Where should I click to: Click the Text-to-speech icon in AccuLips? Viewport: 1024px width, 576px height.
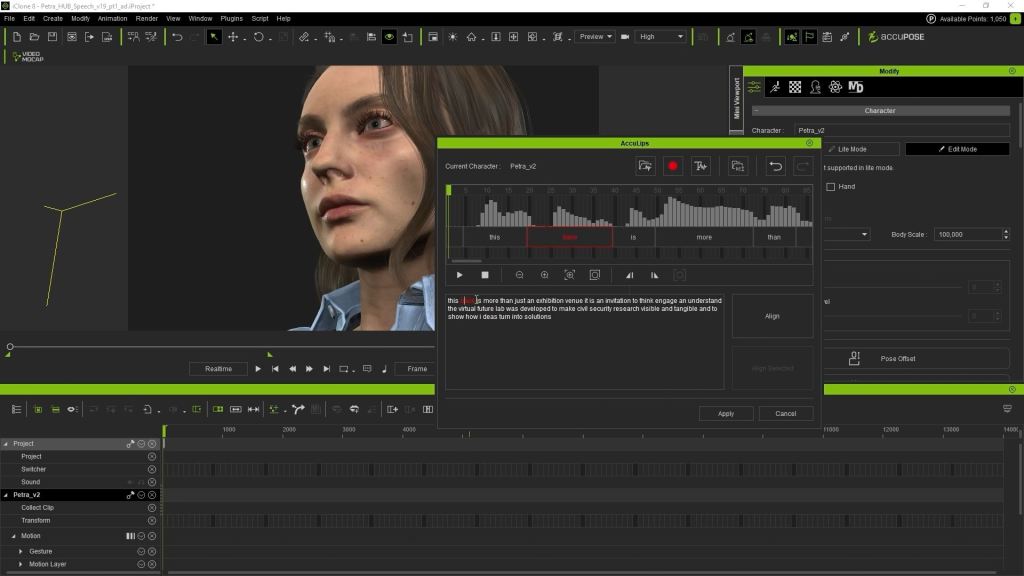[x=700, y=167]
